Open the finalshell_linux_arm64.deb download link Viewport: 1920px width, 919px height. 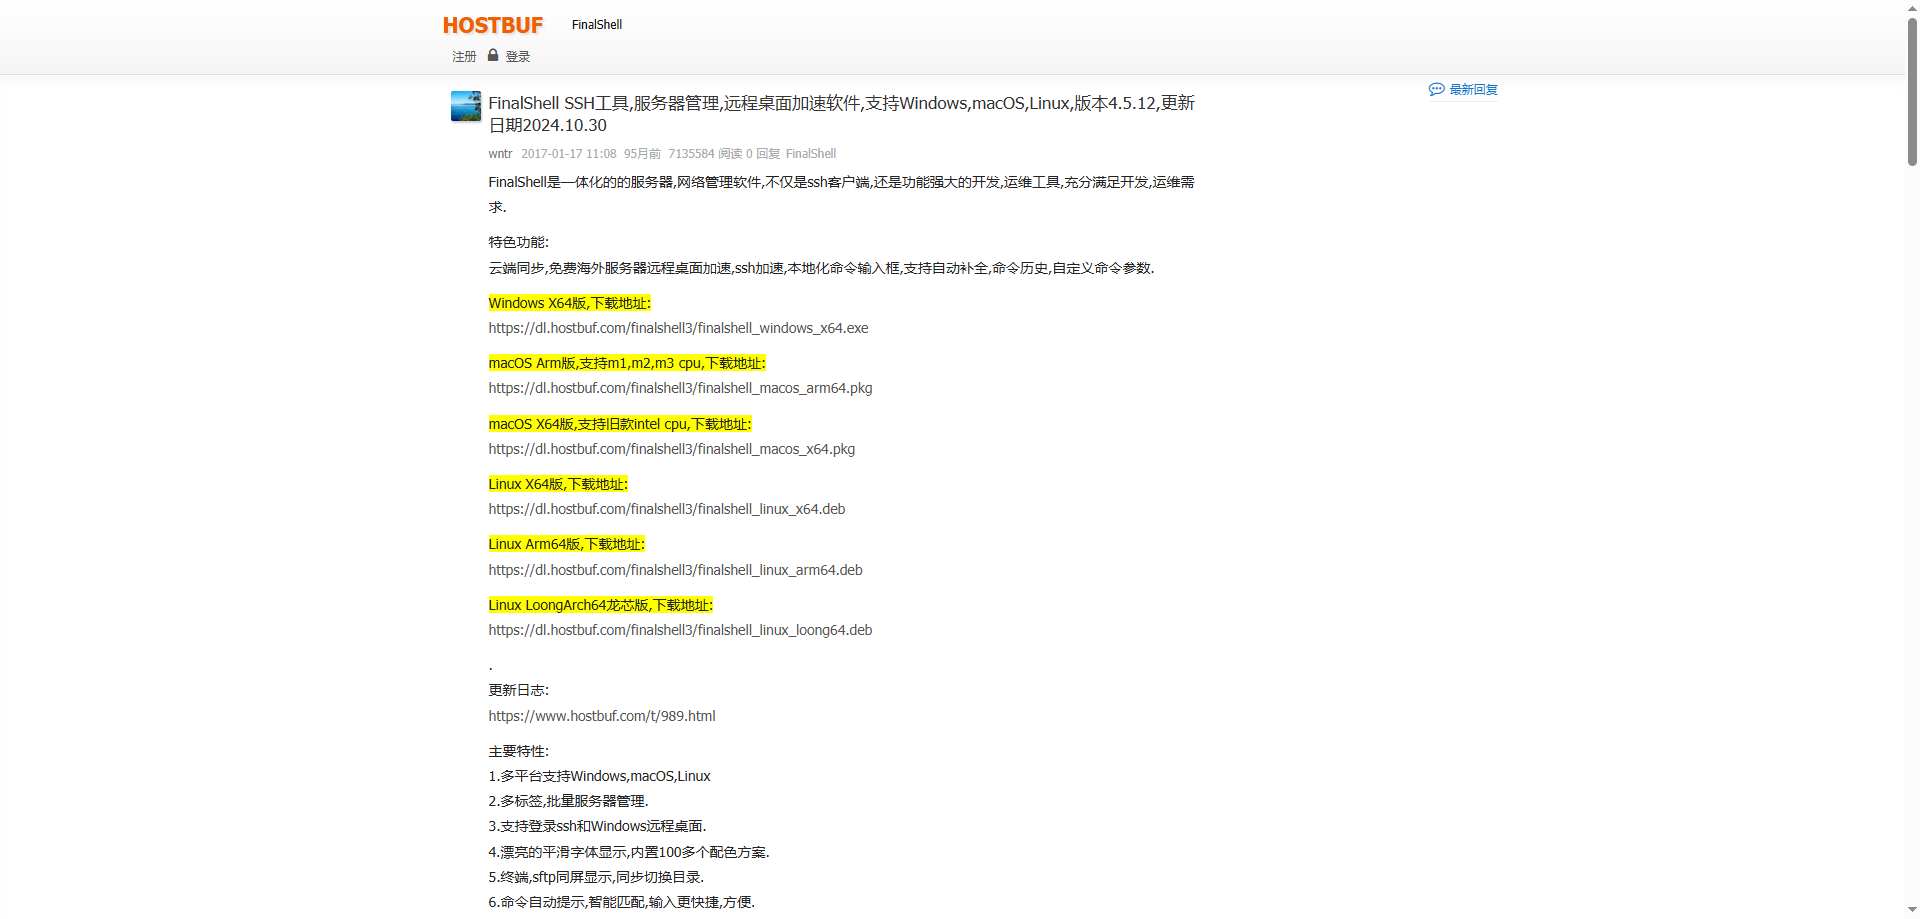(675, 570)
